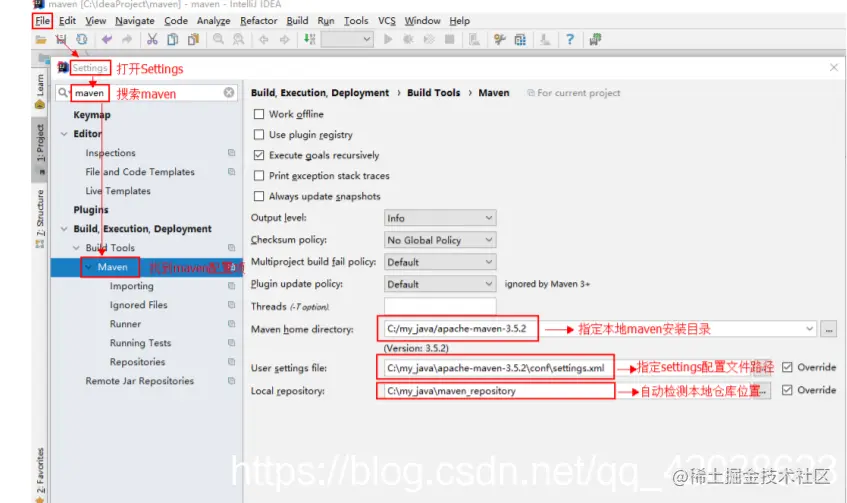Click the Build Project toolbar icon
Image resolution: width=847 pixels, height=503 pixels.
(x=310, y=39)
